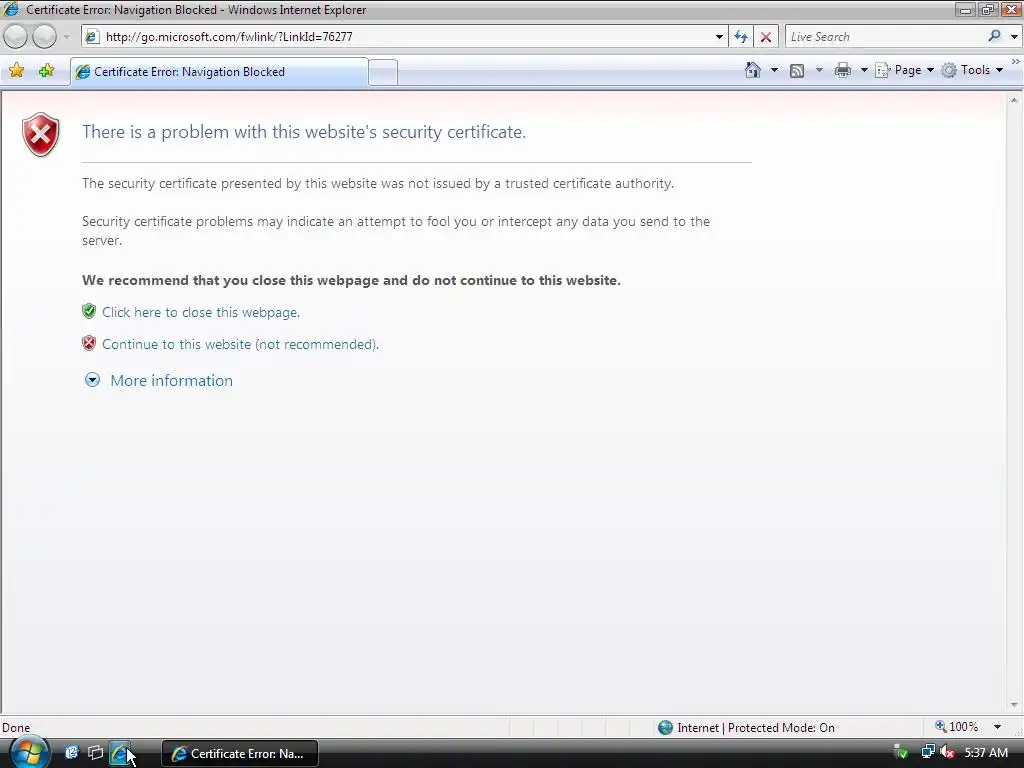Click the muted volume tray icon
Screen dimensions: 1024x768
947,752
